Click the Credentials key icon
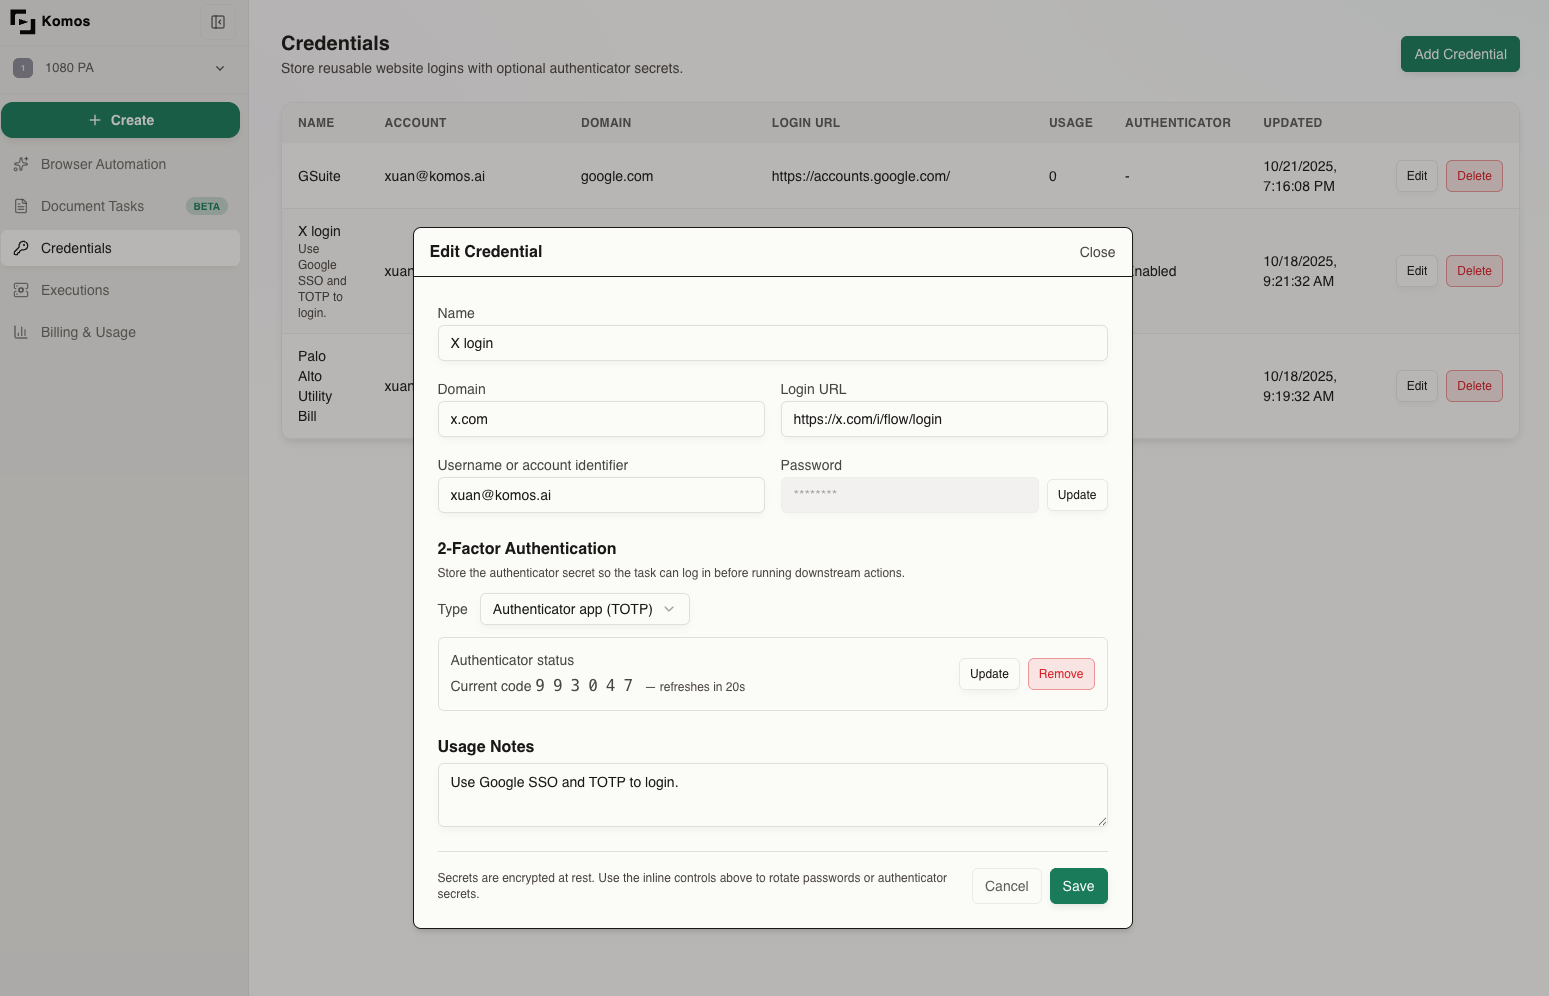This screenshot has height=996, width=1549. click(x=21, y=248)
